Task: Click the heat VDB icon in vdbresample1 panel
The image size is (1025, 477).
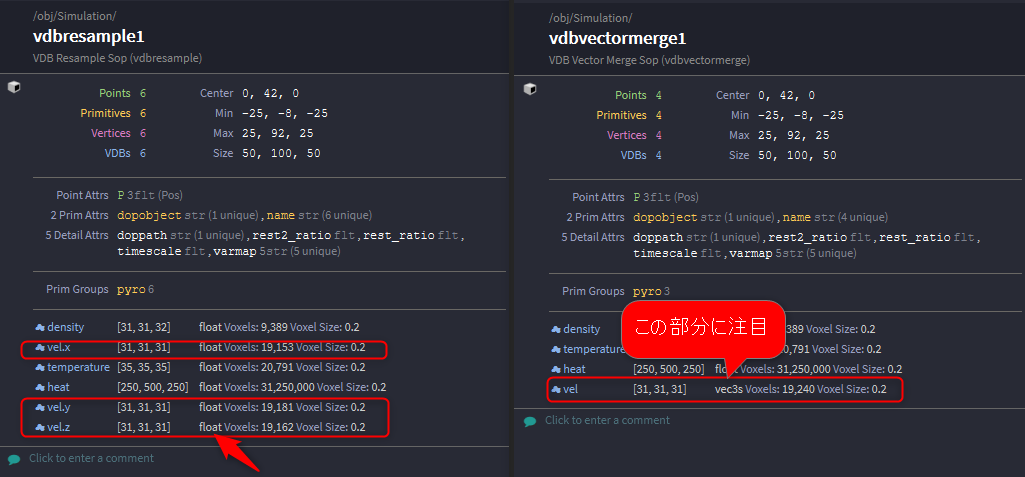Action: (39, 387)
